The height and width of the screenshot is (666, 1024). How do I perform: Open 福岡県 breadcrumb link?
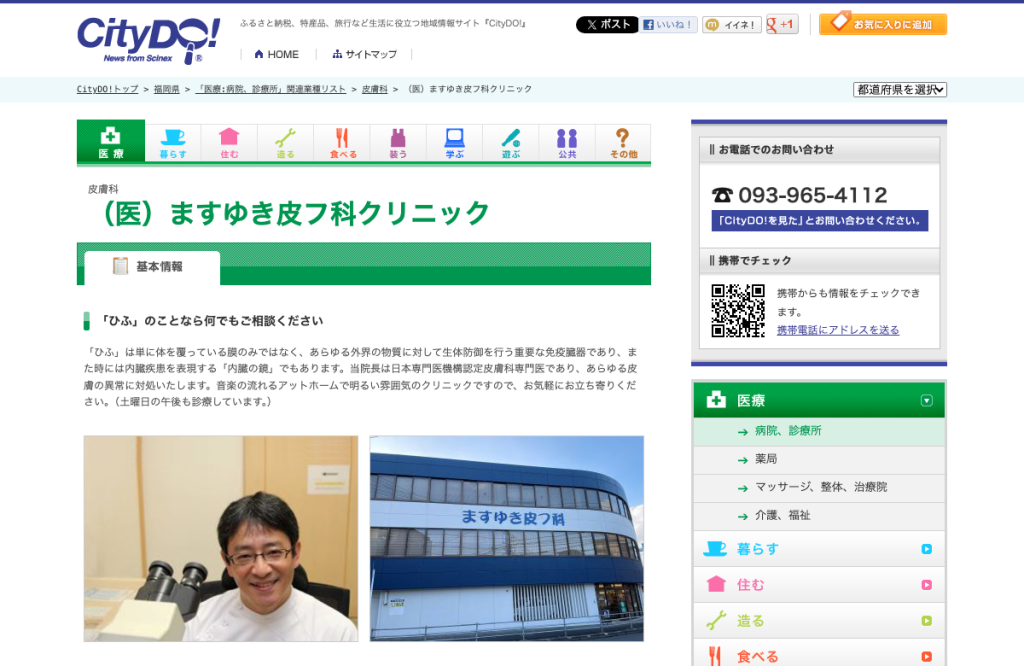pyautogui.click(x=167, y=89)
